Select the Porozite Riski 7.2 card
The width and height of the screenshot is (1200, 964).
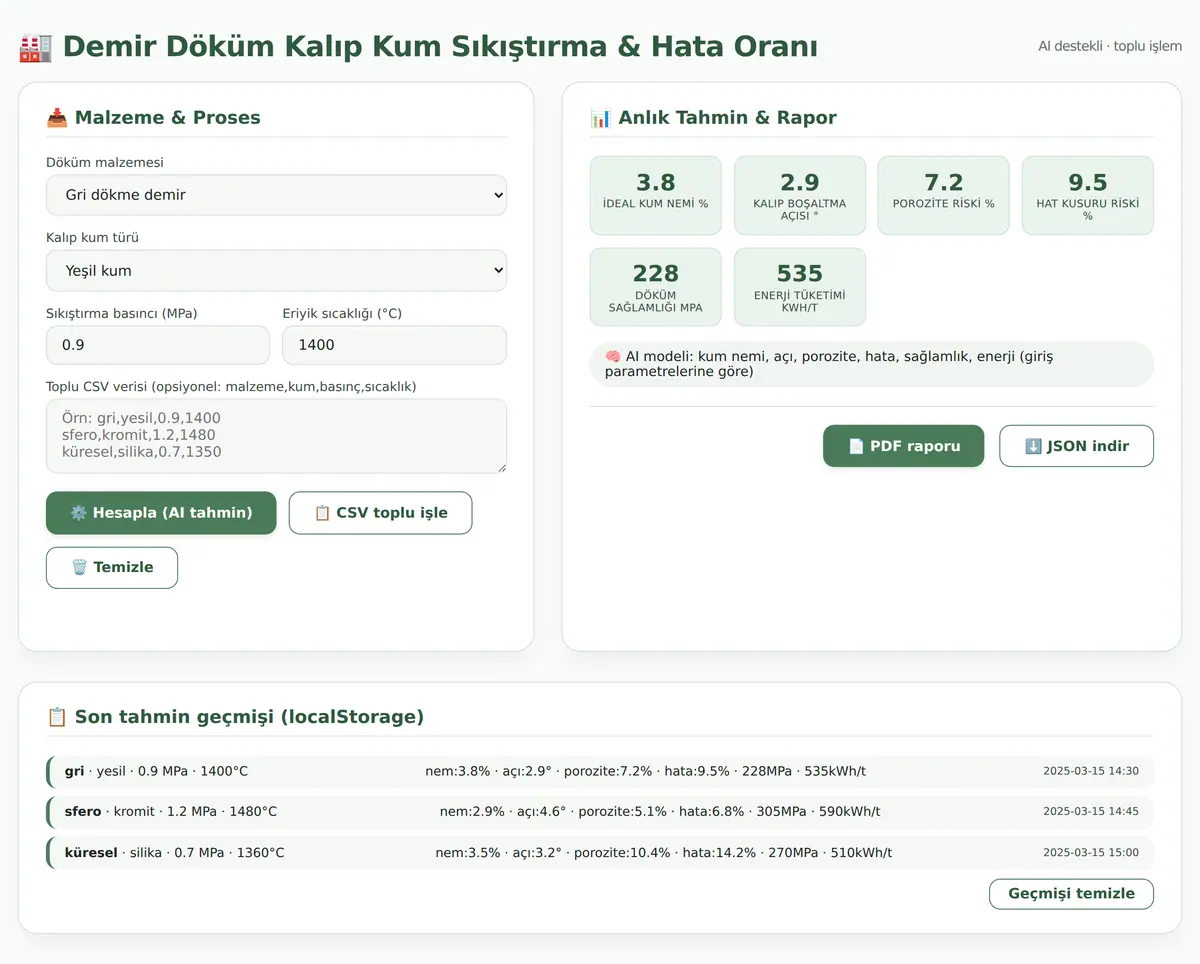point(944,195)
